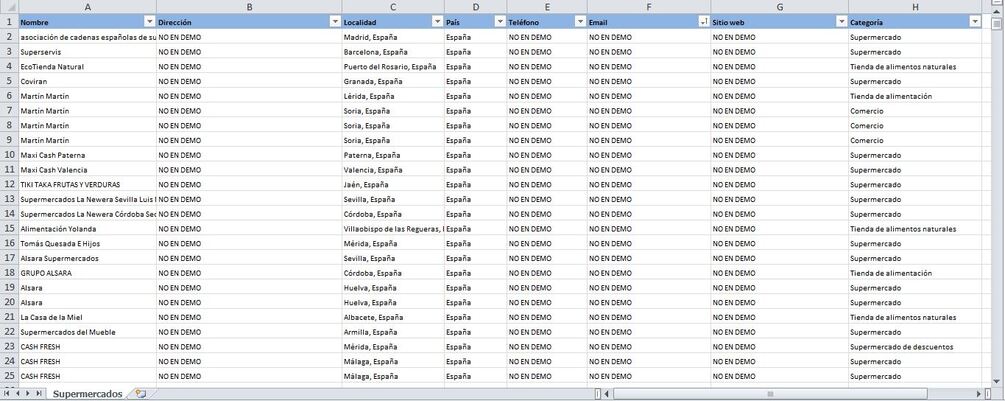This screenshot has width=1005, height=401.
Task: Select row 1 header
Action: (x=9, y=22)
